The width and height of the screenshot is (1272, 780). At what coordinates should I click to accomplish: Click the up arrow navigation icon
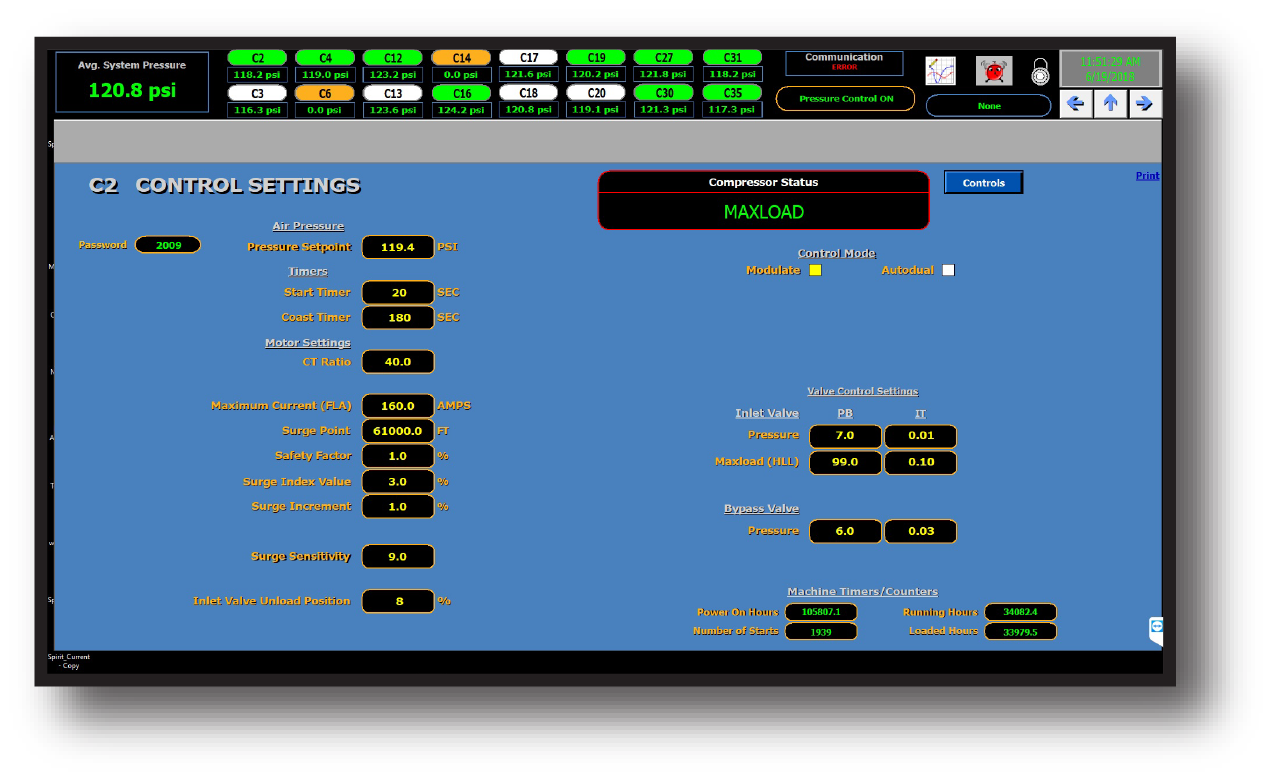tap(1110, 103)
